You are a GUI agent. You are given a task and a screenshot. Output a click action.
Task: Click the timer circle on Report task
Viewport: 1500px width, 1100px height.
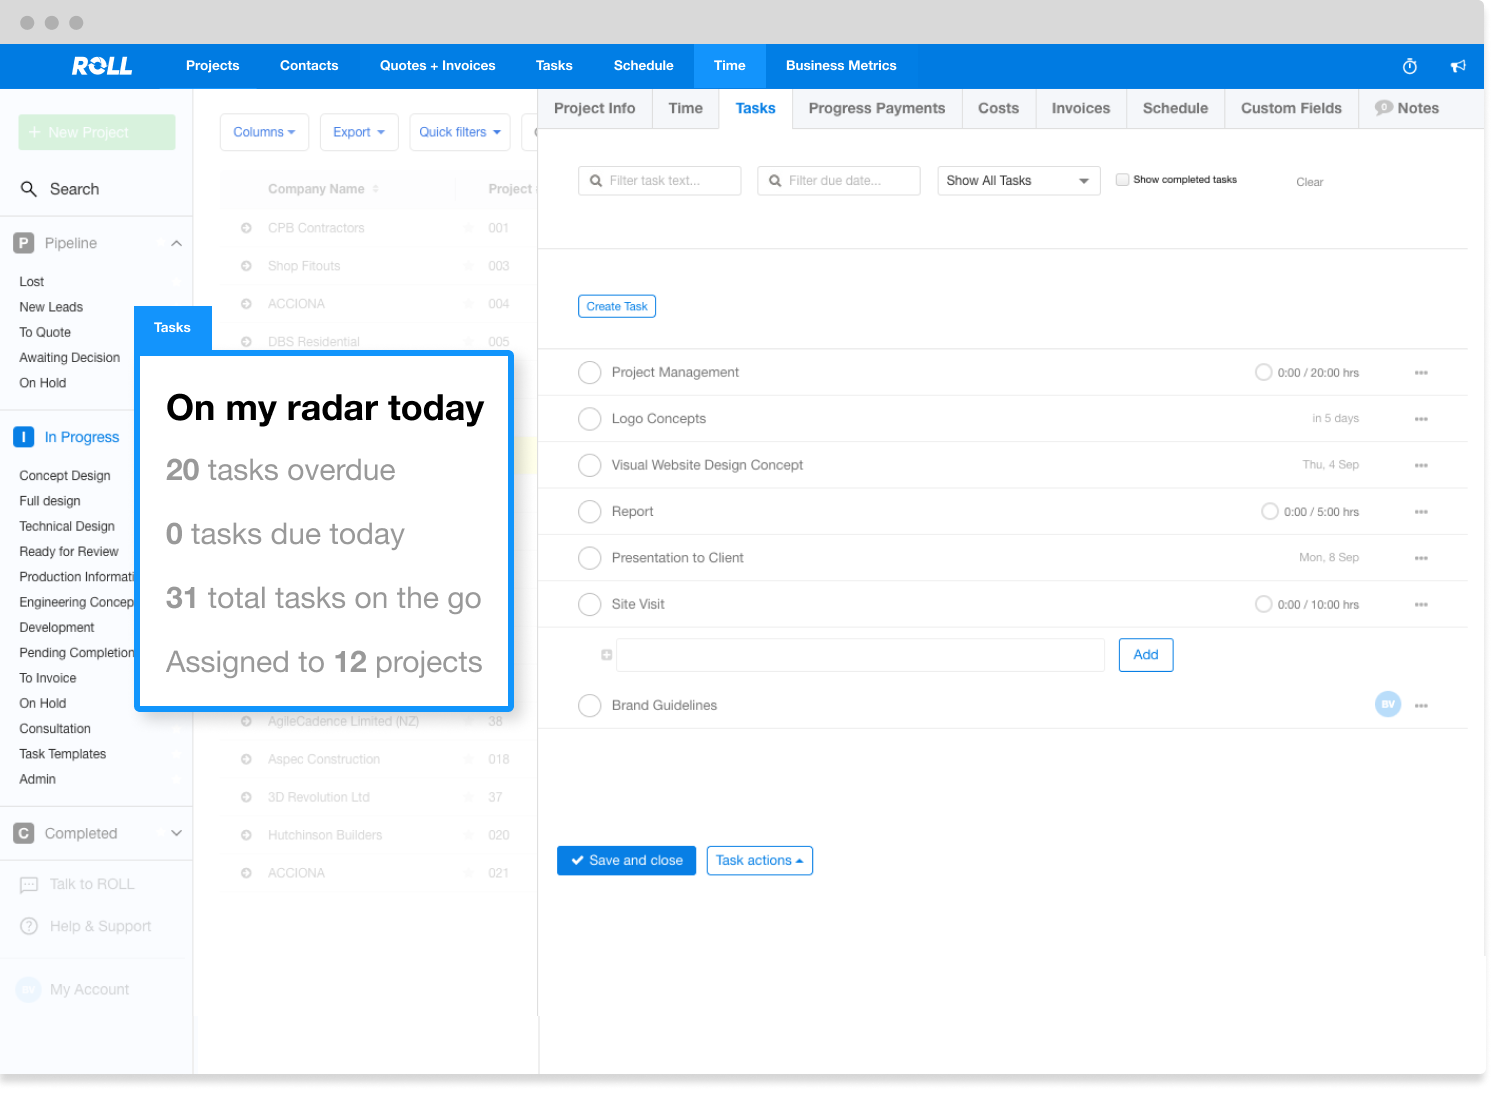pos(1269,512)
